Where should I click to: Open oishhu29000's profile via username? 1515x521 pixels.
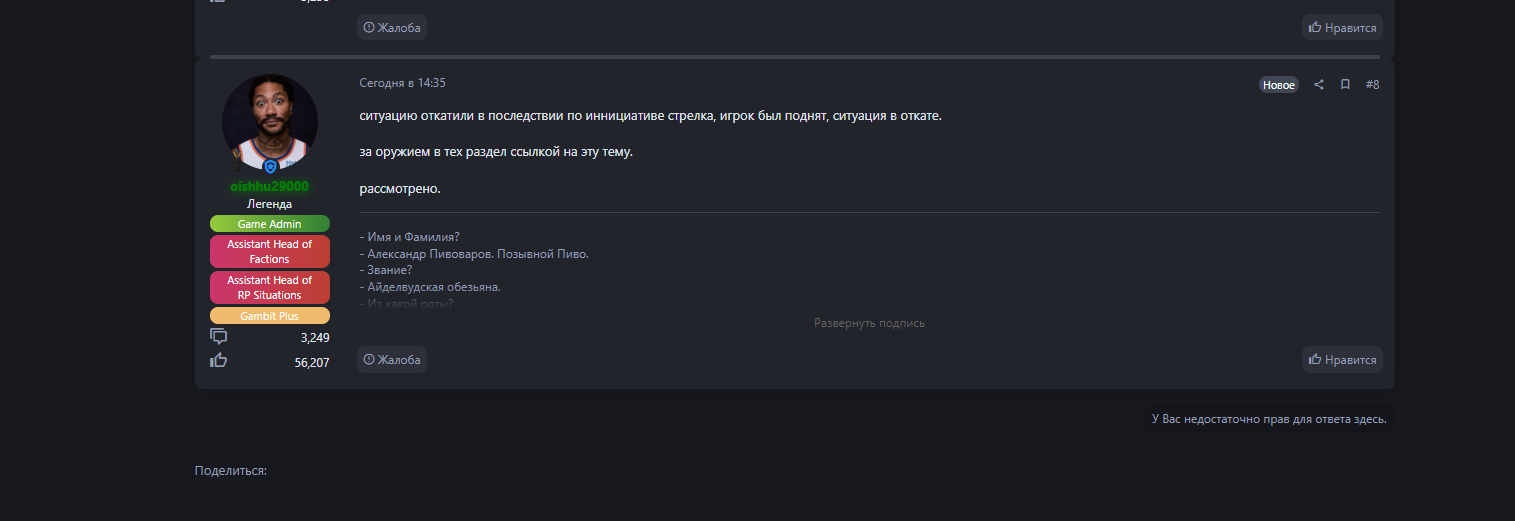tap(269, 186)
